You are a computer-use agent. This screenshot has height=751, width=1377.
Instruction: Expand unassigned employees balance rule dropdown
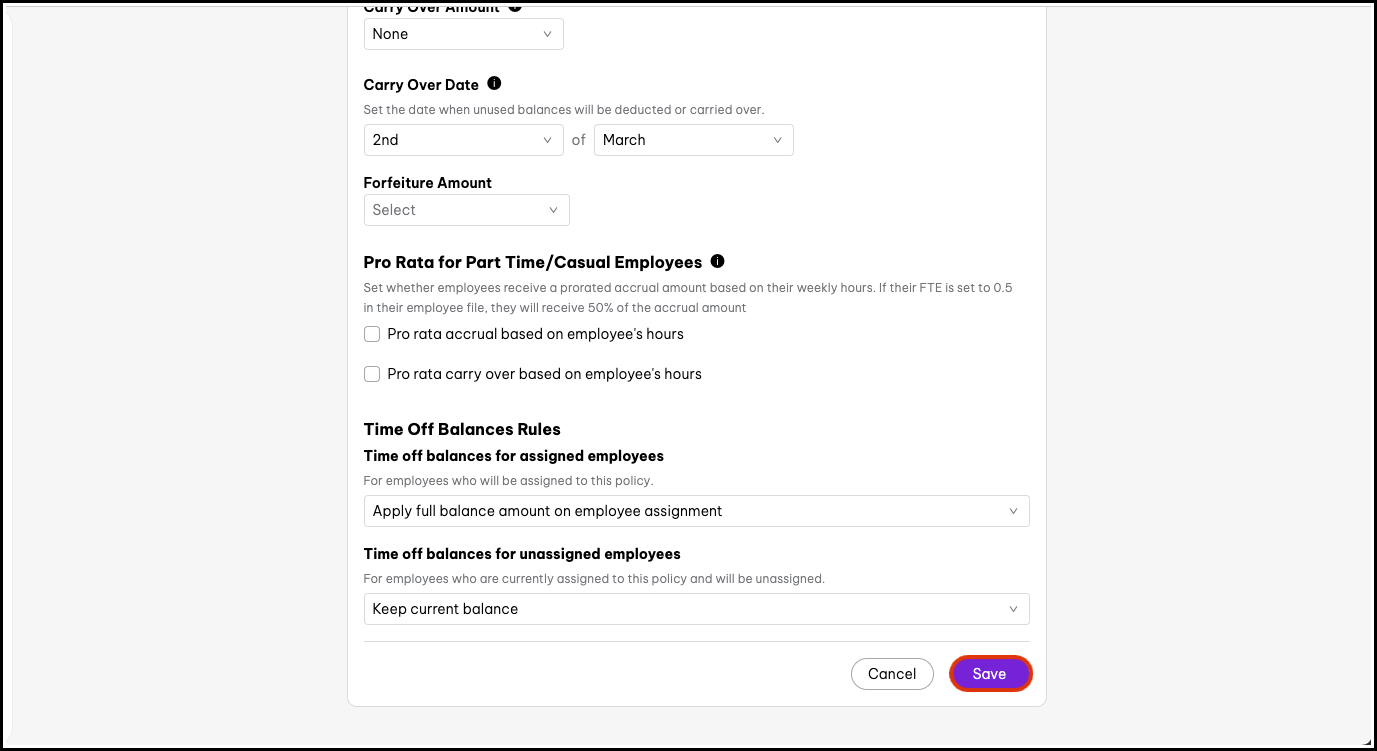coord(696,609)
